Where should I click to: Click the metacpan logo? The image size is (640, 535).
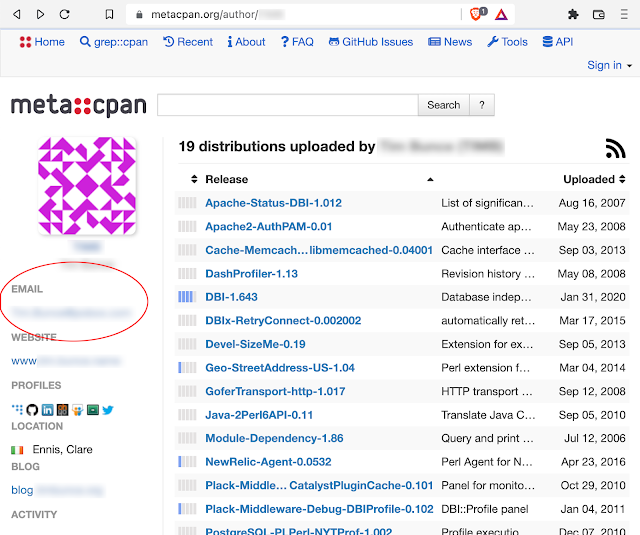pos(78,105)
